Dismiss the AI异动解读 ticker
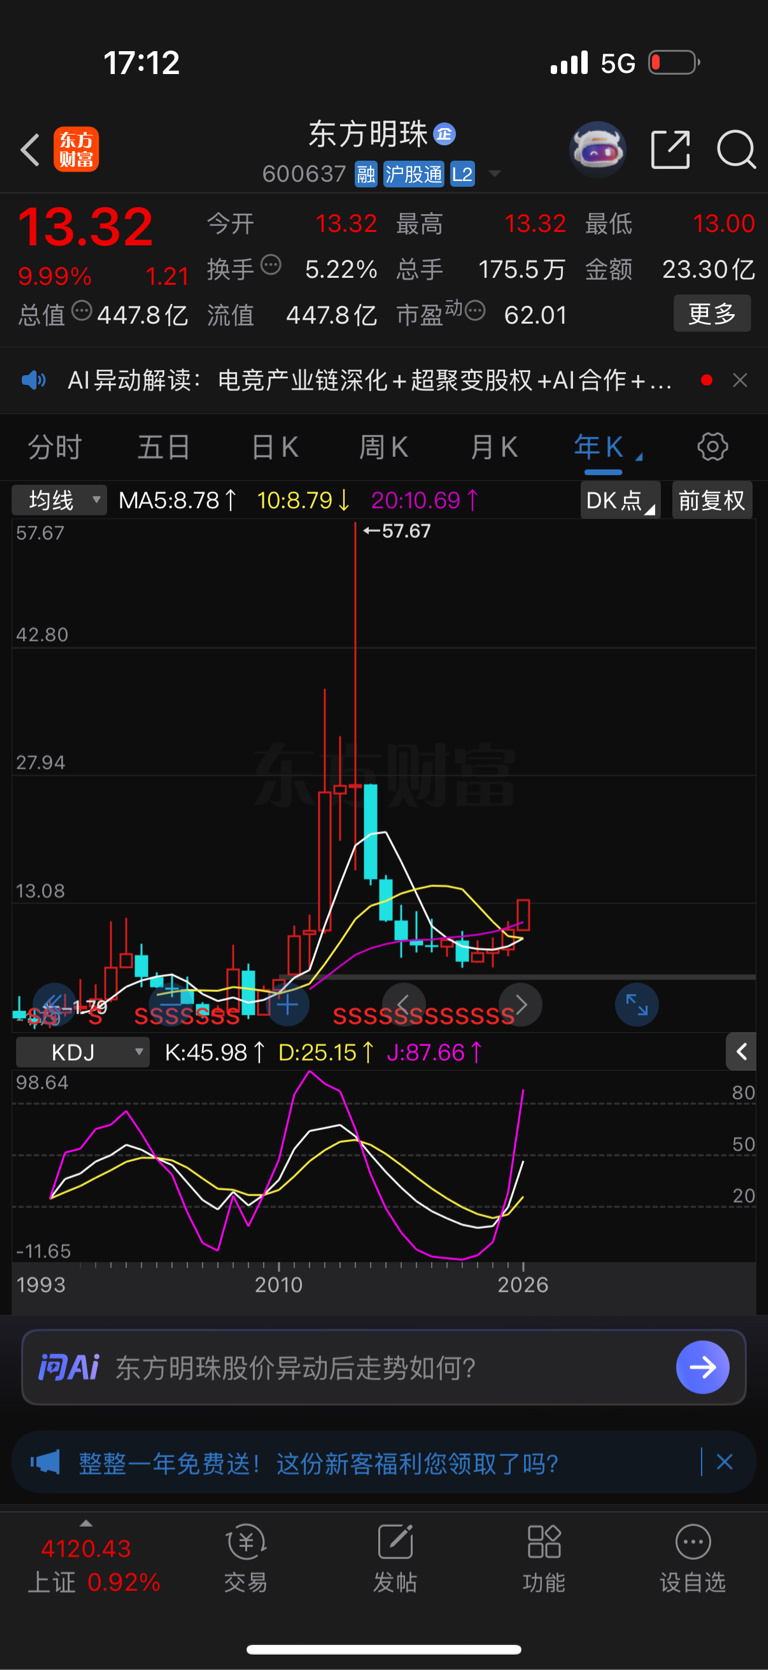The width and height of the screenshot is (768, 1670). tap(740, 380)
